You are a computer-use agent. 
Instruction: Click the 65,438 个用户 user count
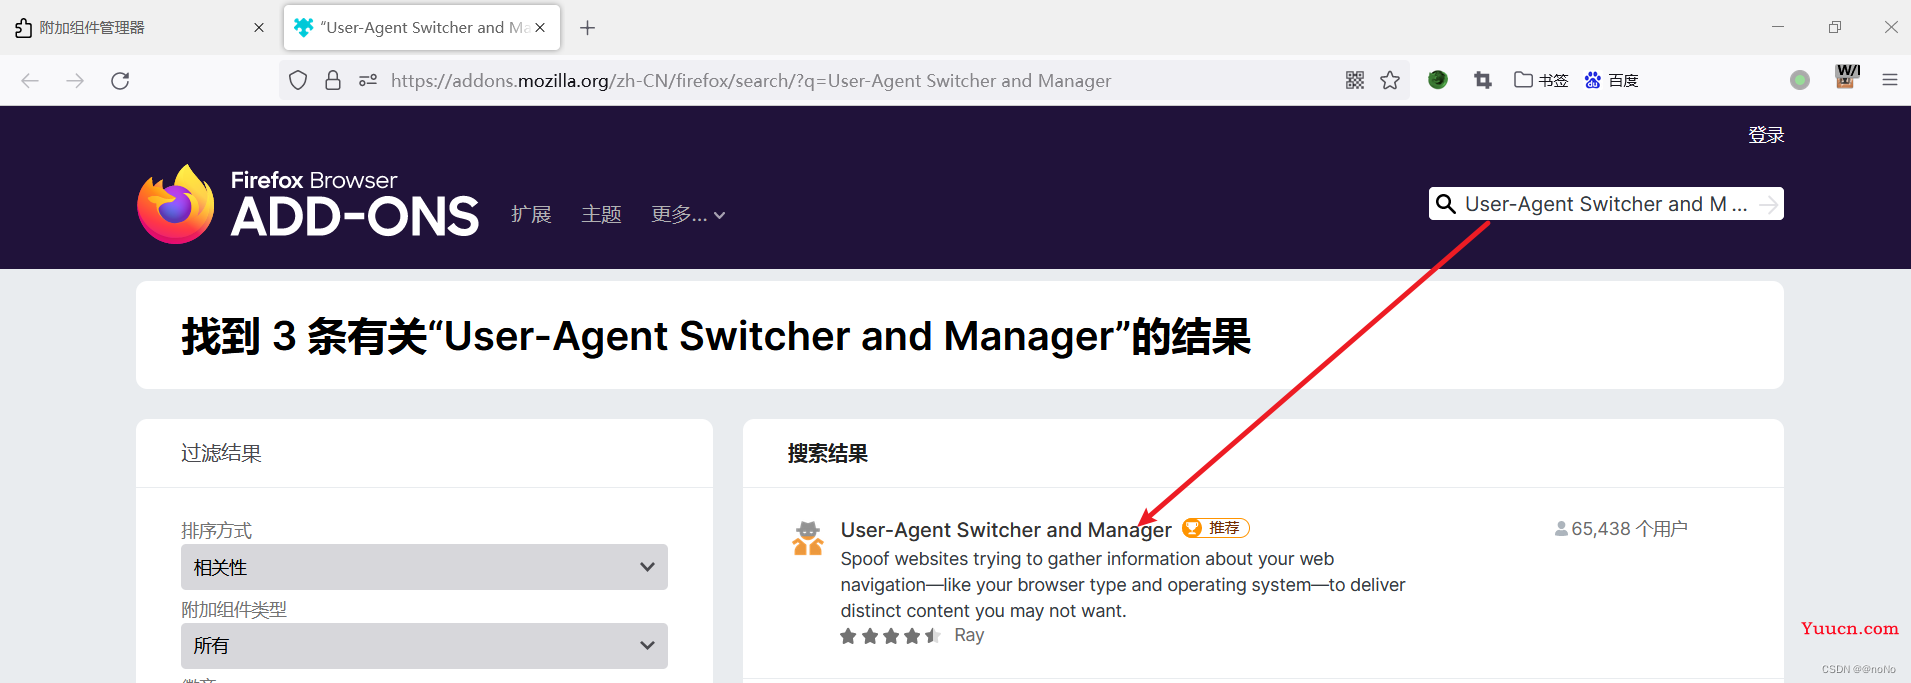click(x=1621, y=529)
